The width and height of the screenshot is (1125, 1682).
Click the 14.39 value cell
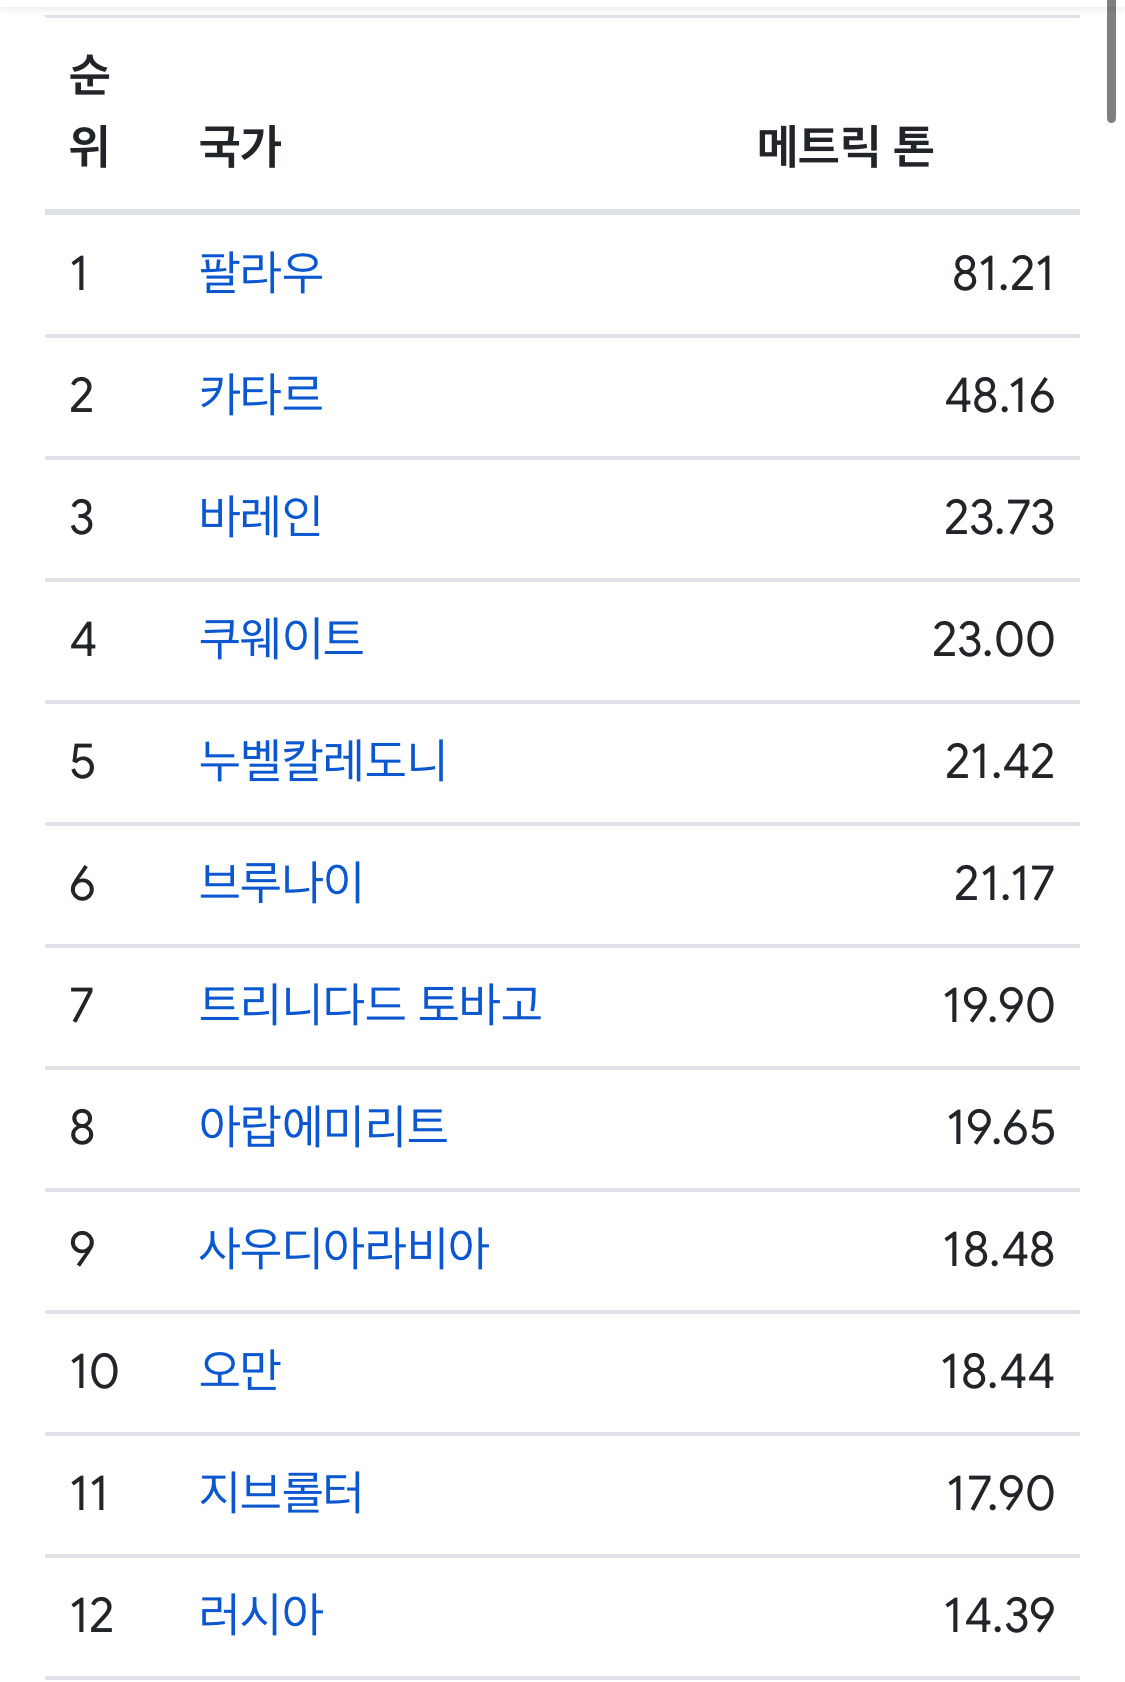pyautogui.click(x=999, y=1615)
